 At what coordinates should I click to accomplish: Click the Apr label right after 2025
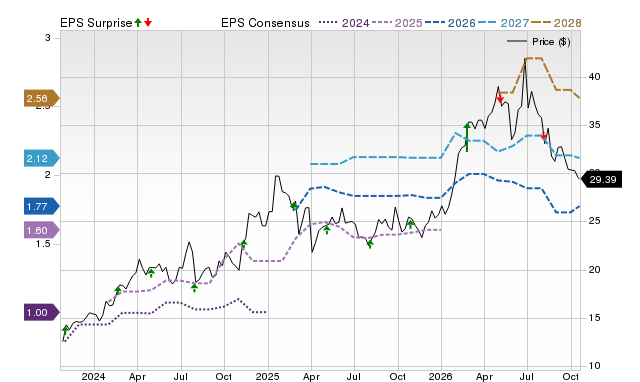(x=311, y=376)
